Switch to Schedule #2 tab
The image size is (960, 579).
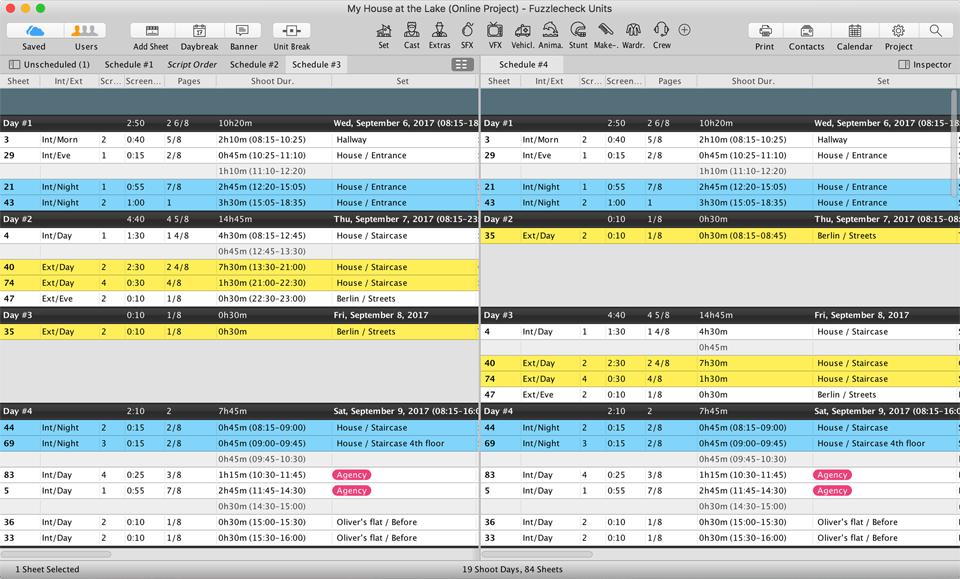pyautogui.click(x=254, y=64)
